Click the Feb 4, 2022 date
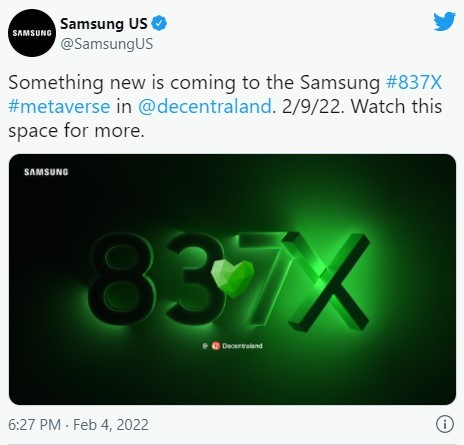Viewport: 464px width, 445px height. [111, 425]
